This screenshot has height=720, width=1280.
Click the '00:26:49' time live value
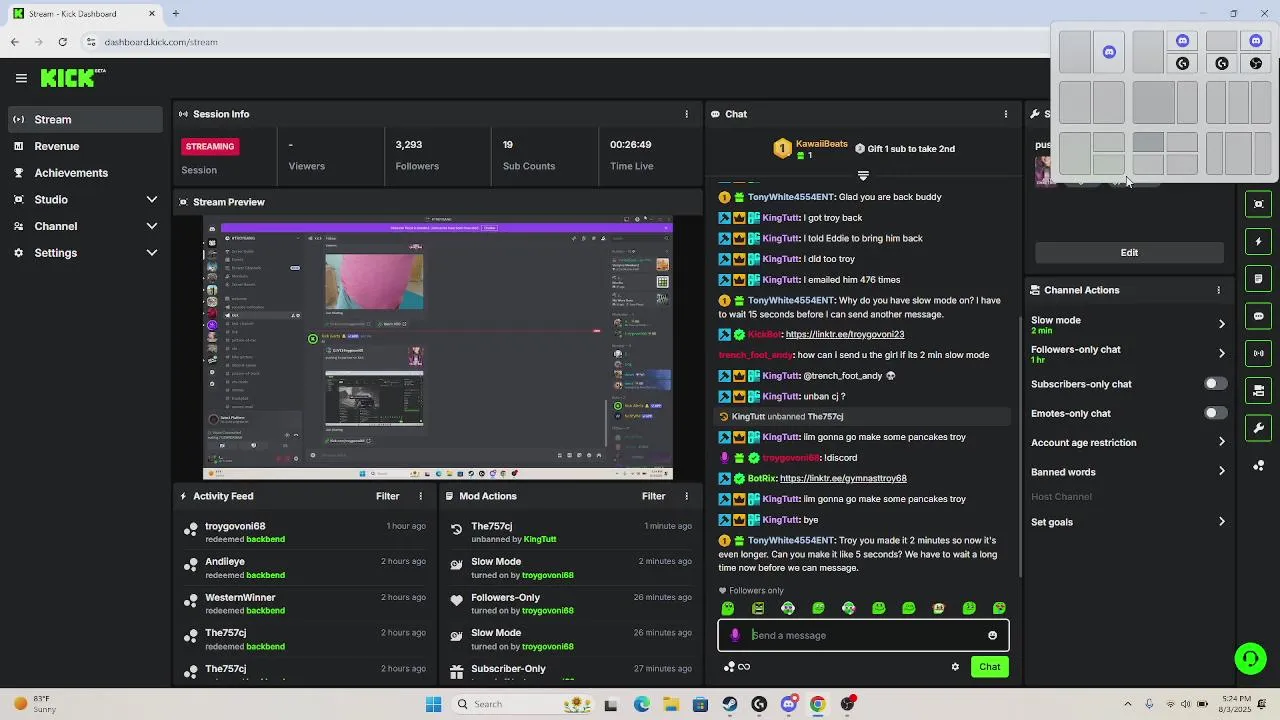point(631,145)
